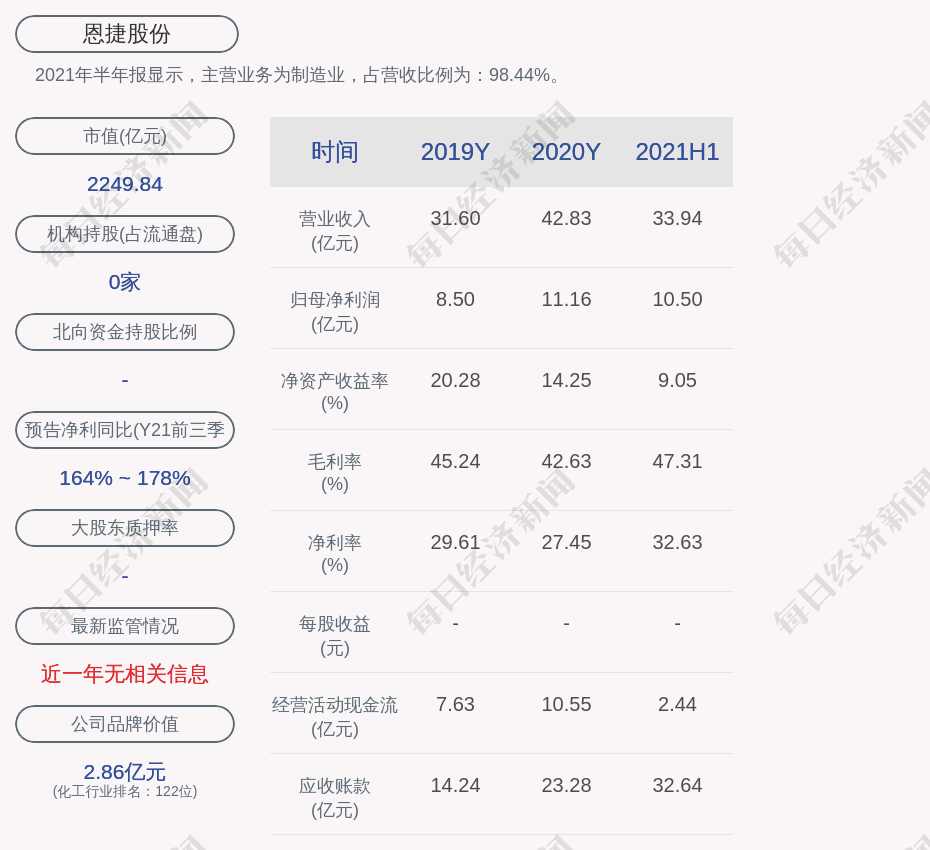
Task: Select ROE value 14.25
Action: point(566,380)
